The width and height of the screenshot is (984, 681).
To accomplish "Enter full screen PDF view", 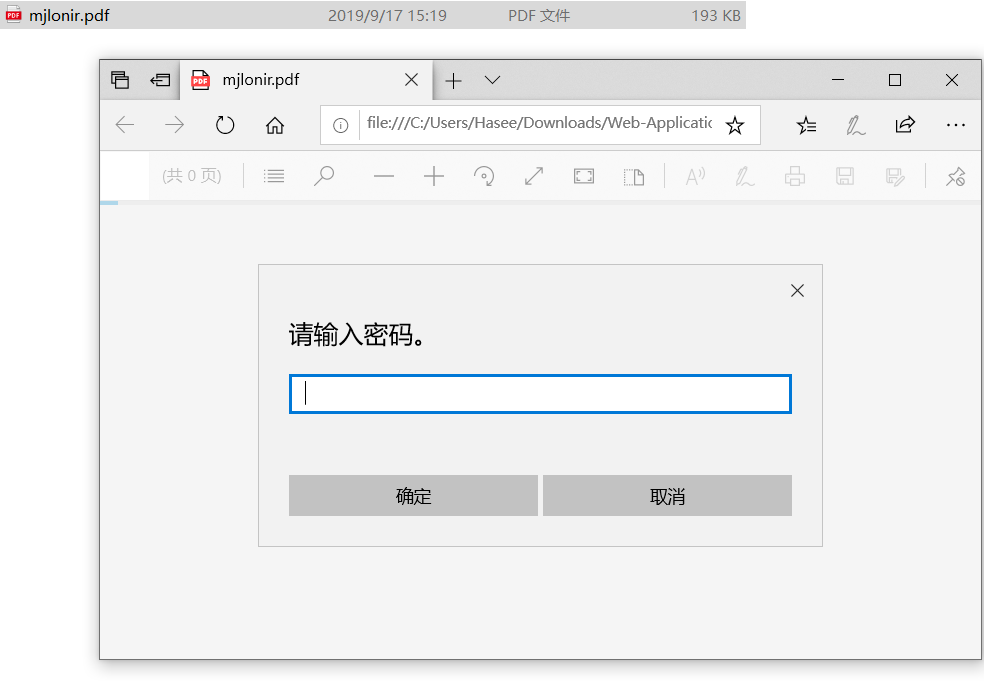I will tap(584, 176).
